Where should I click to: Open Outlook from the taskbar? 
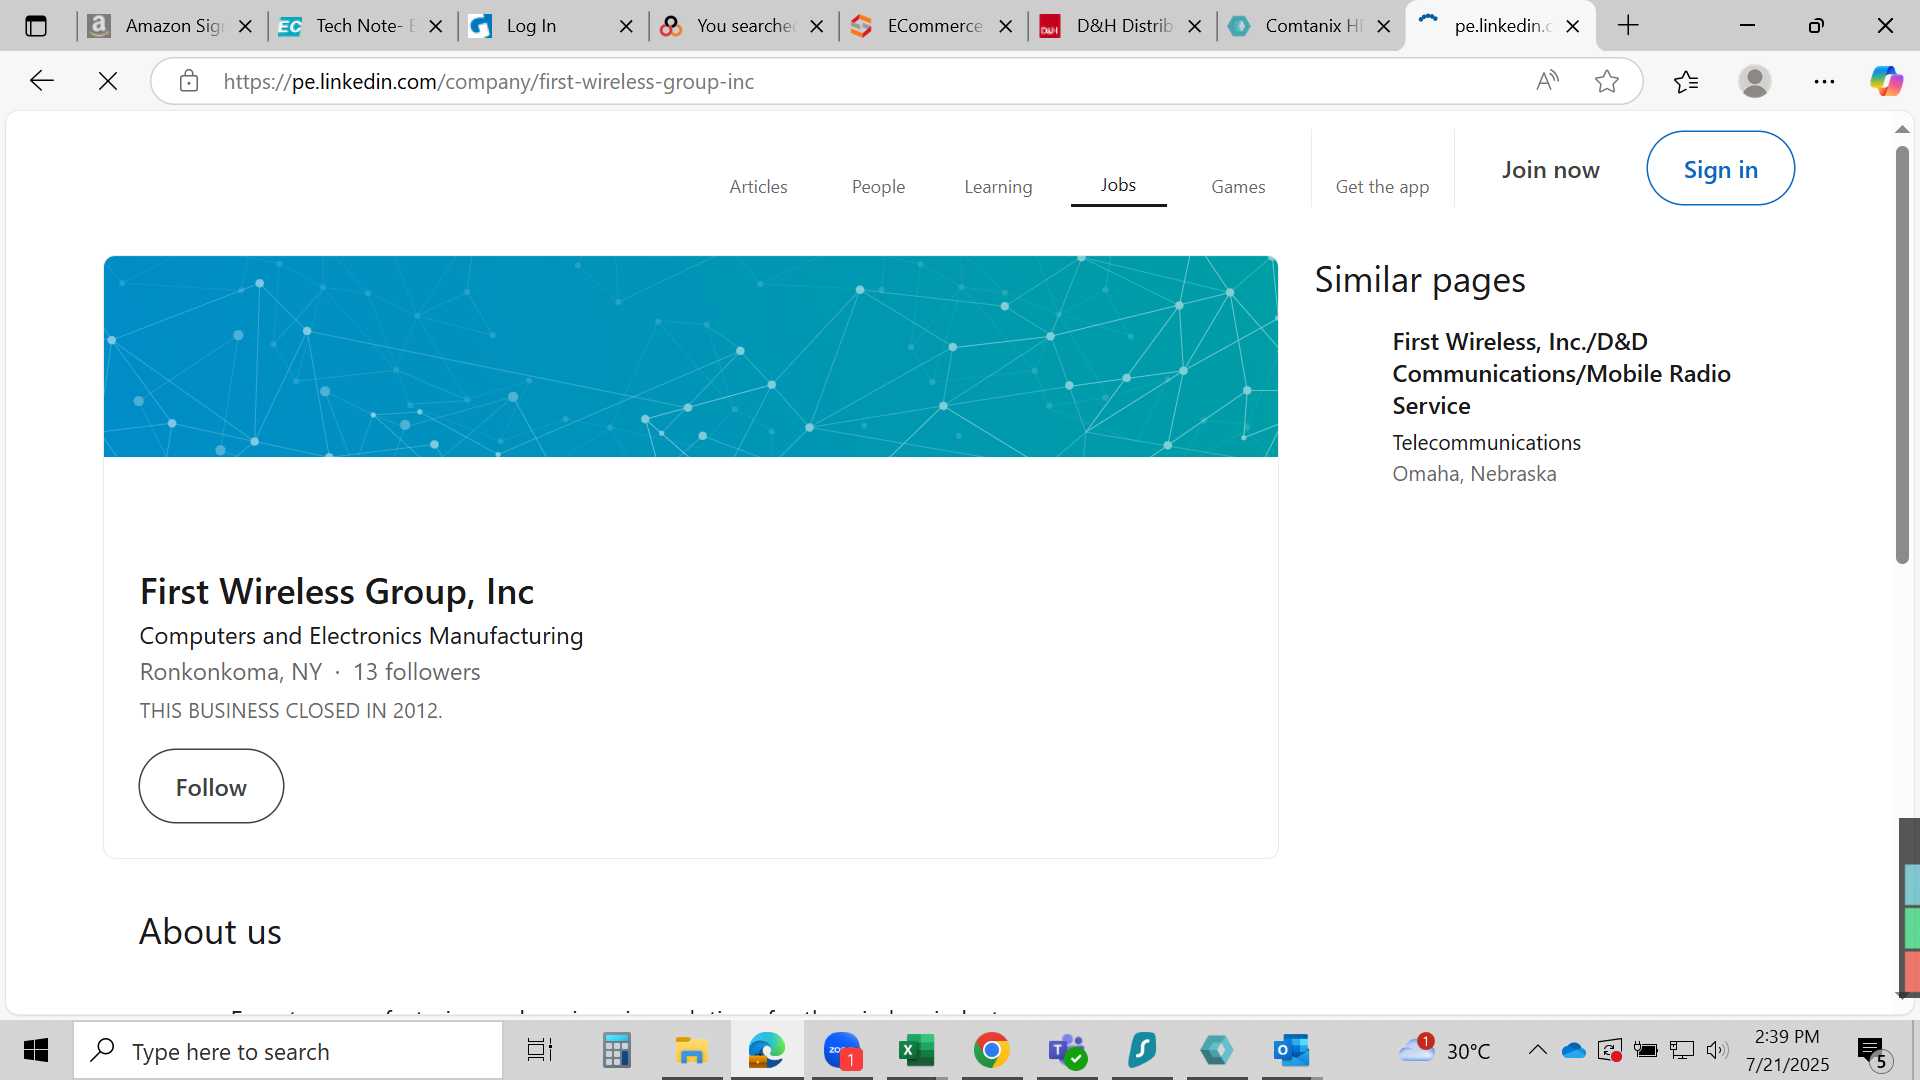1291,1050
